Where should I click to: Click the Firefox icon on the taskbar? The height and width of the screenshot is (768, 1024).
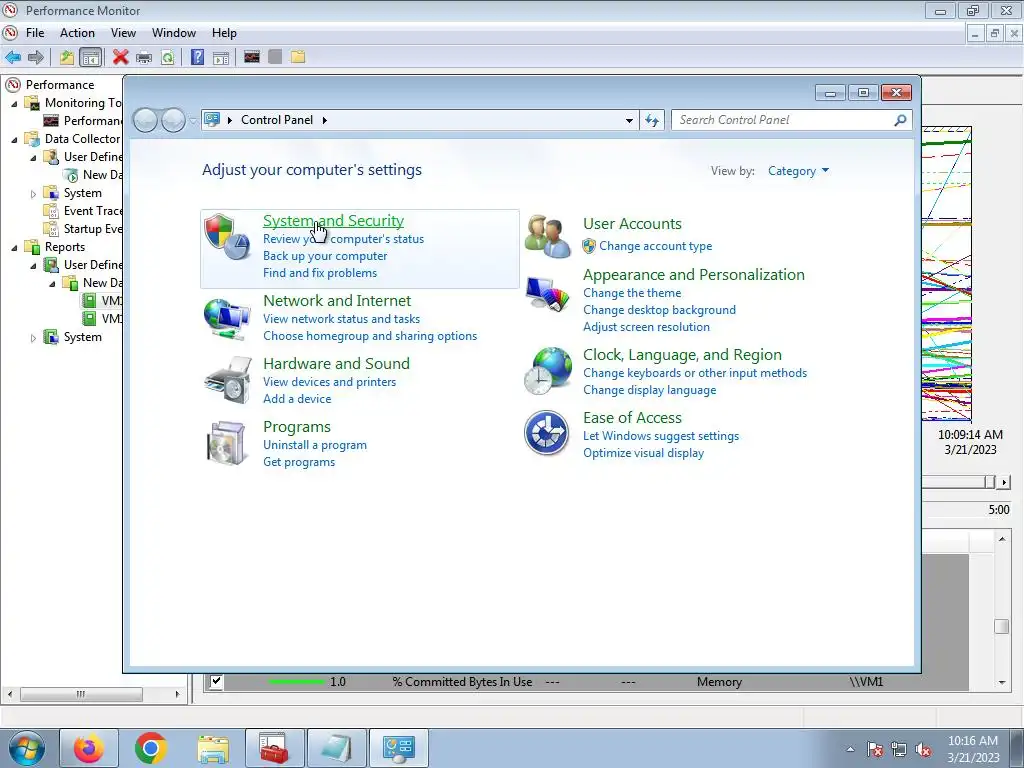(89, 748)
